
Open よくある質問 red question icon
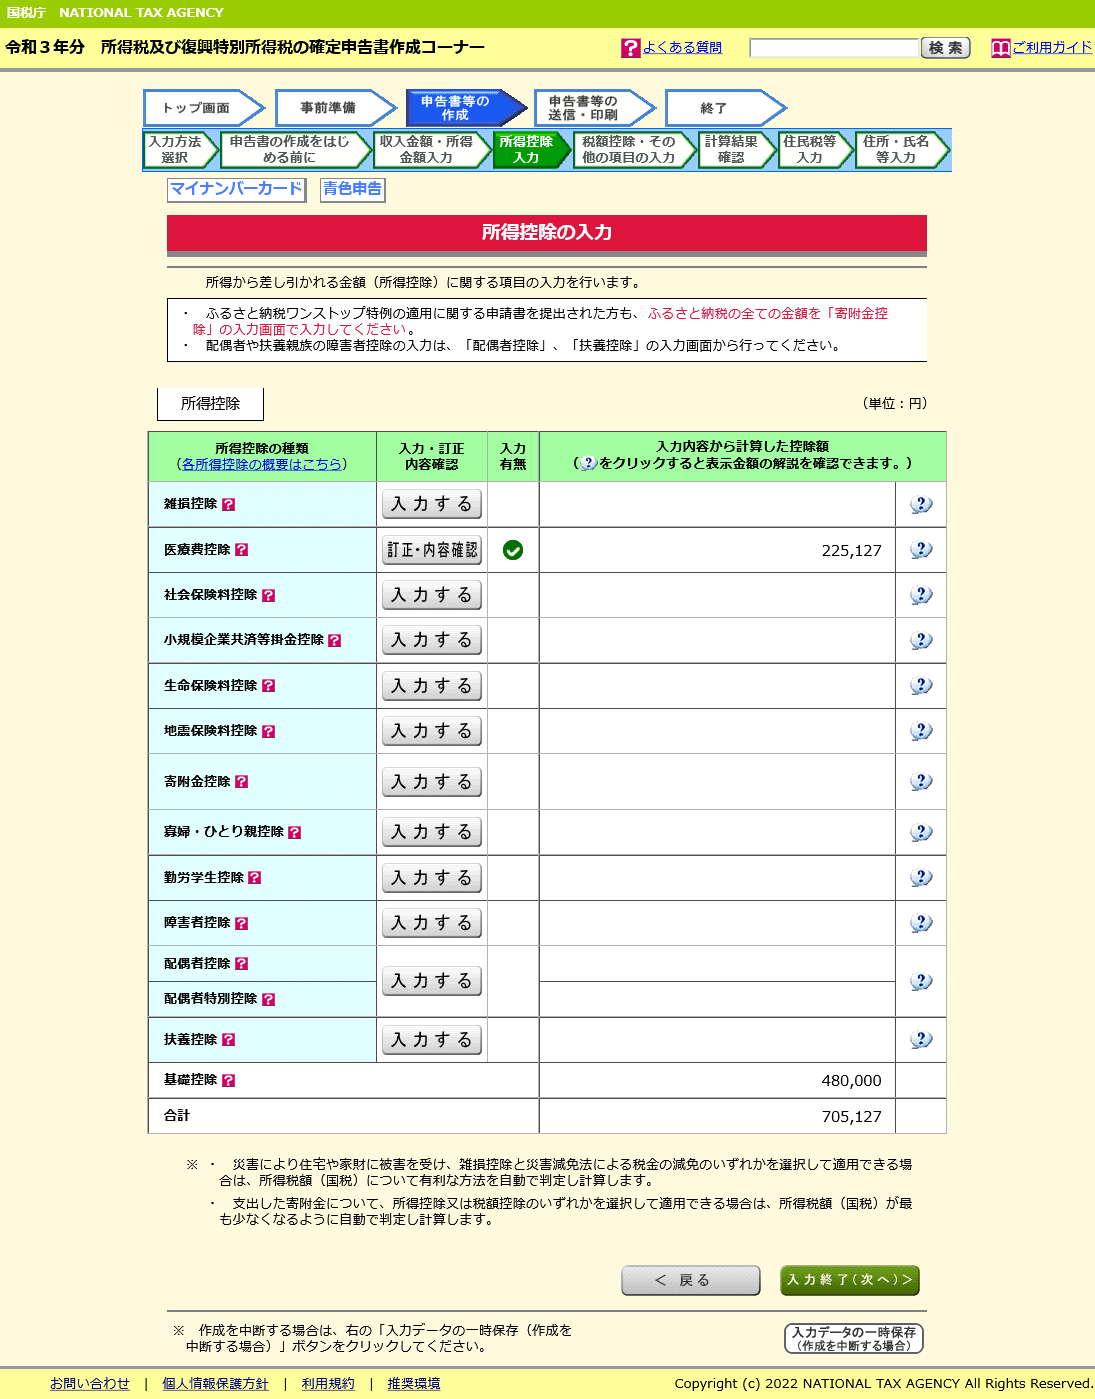629,47
